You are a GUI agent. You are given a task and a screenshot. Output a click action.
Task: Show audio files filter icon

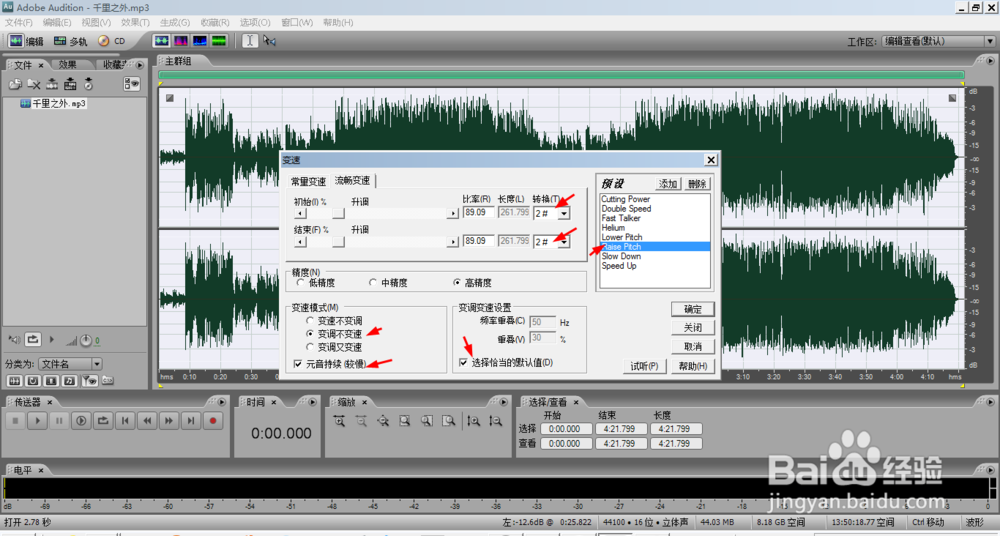14,380
